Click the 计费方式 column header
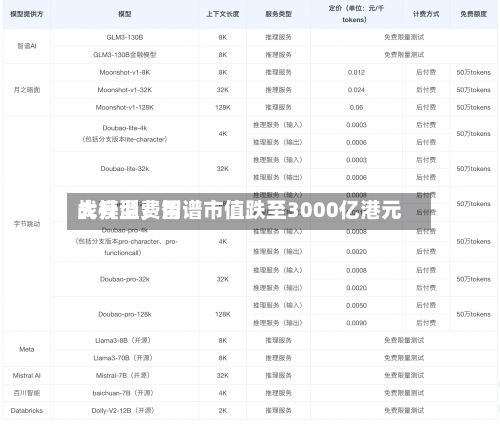This screenshot has width=500, height=424. click(x=426, y=14)
